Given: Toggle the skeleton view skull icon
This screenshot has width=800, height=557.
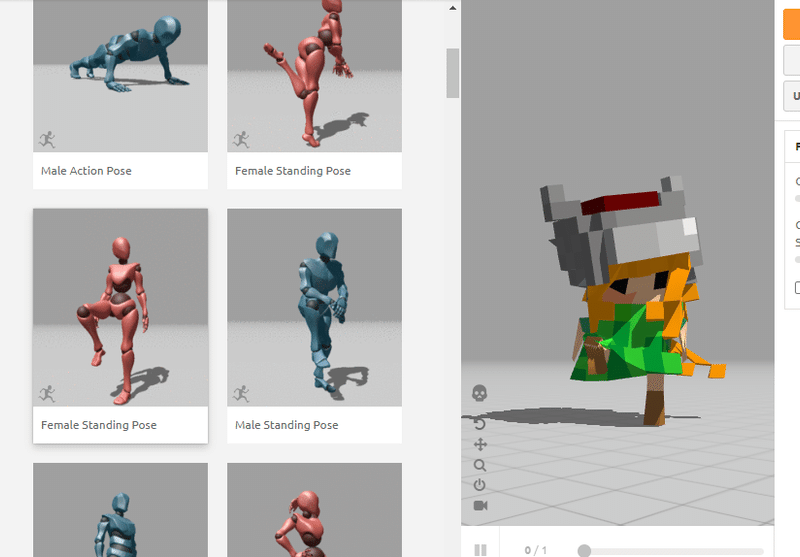Looking at the screenshot, I should click(x=480, y=393).
